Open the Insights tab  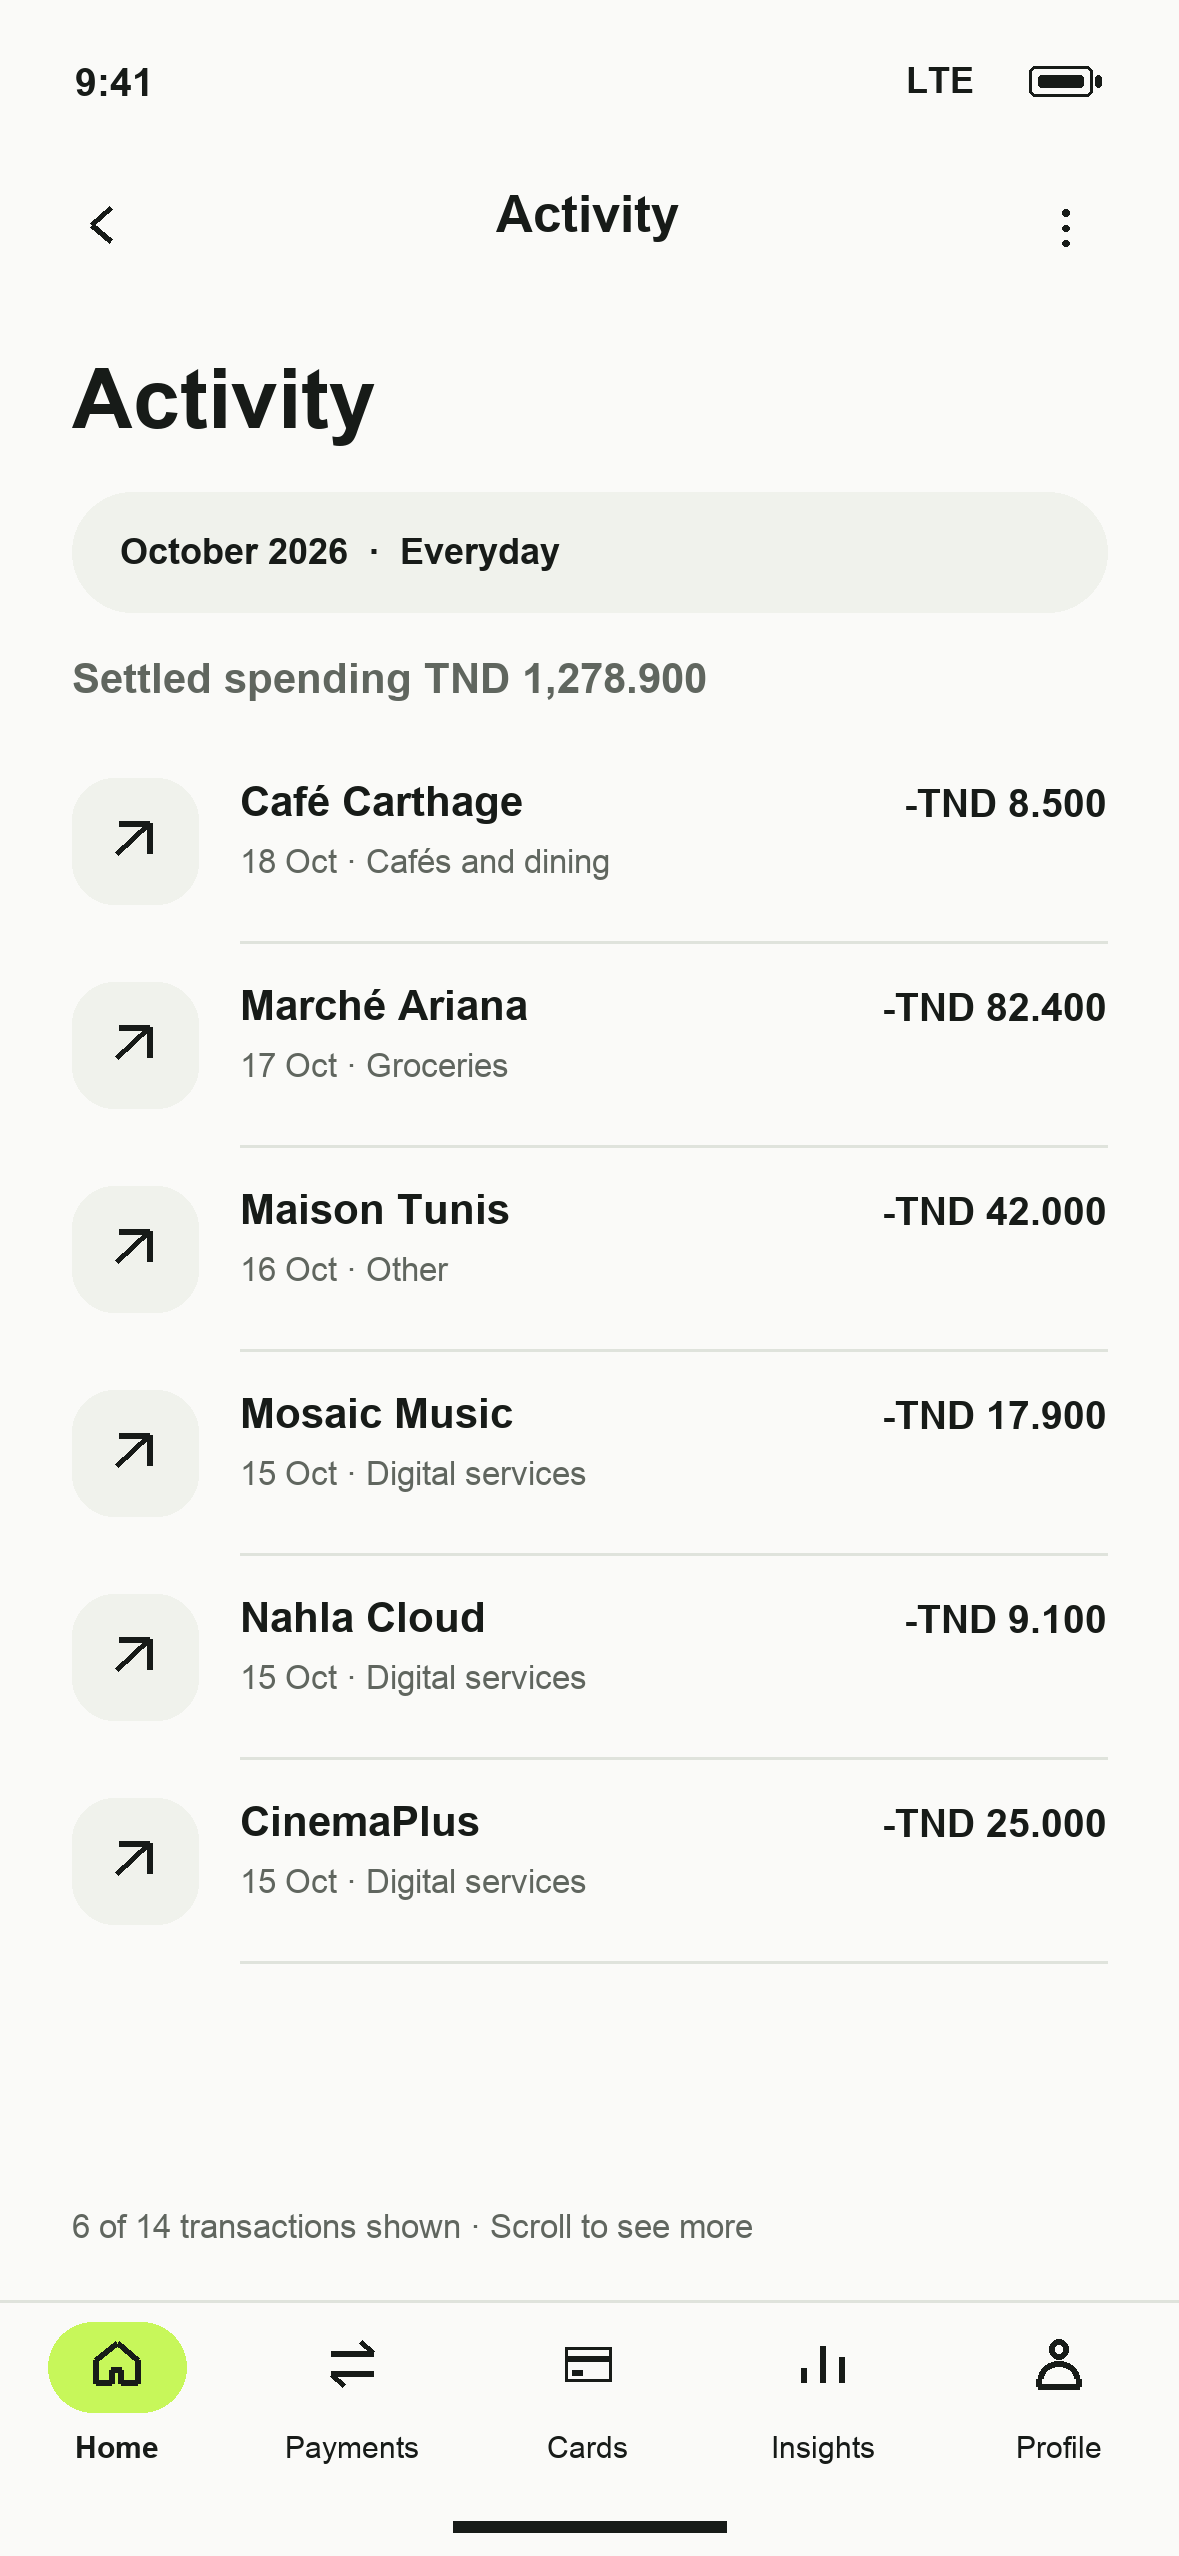pyautogui.click(x=823, y=2395)
